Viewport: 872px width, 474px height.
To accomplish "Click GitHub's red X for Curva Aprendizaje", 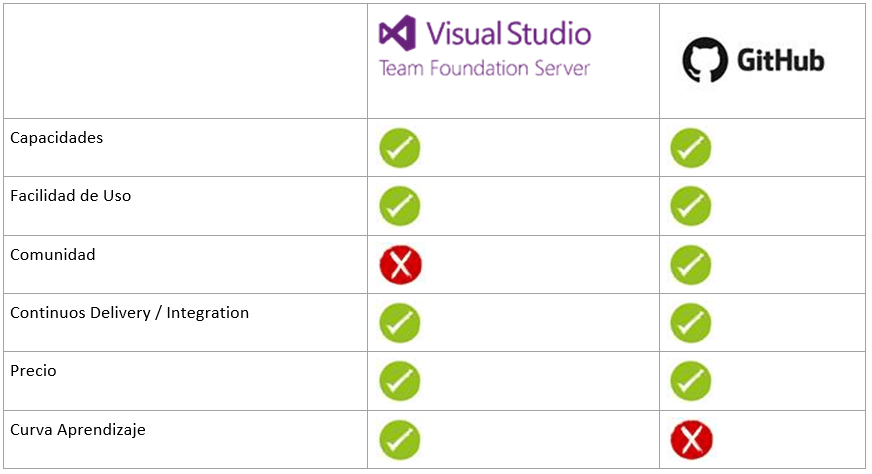I will pyautogui.click(x=691, y=440).
